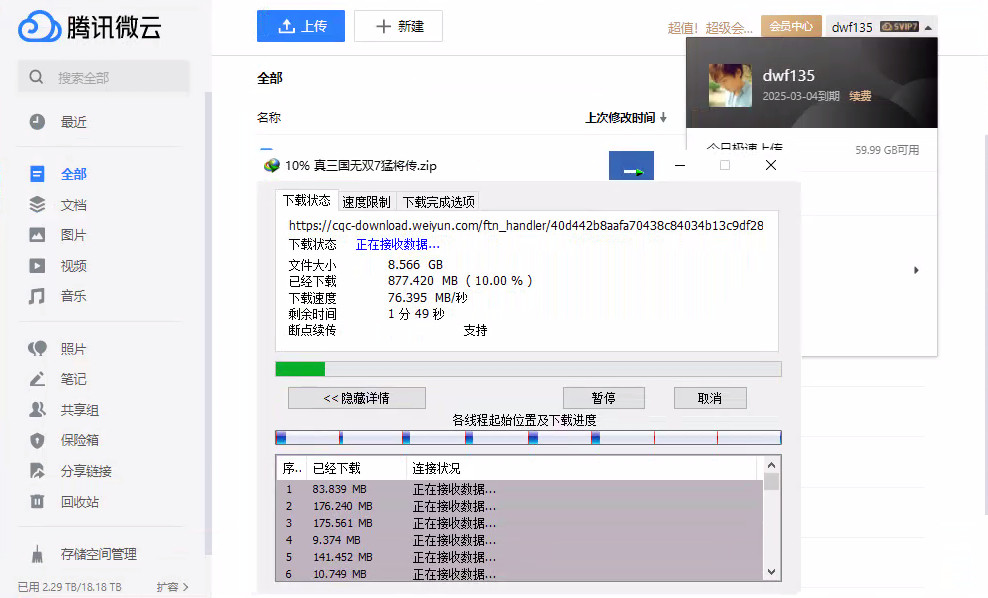Click the SVIP7 badge

pyautogui.click(x=899, y=26)
